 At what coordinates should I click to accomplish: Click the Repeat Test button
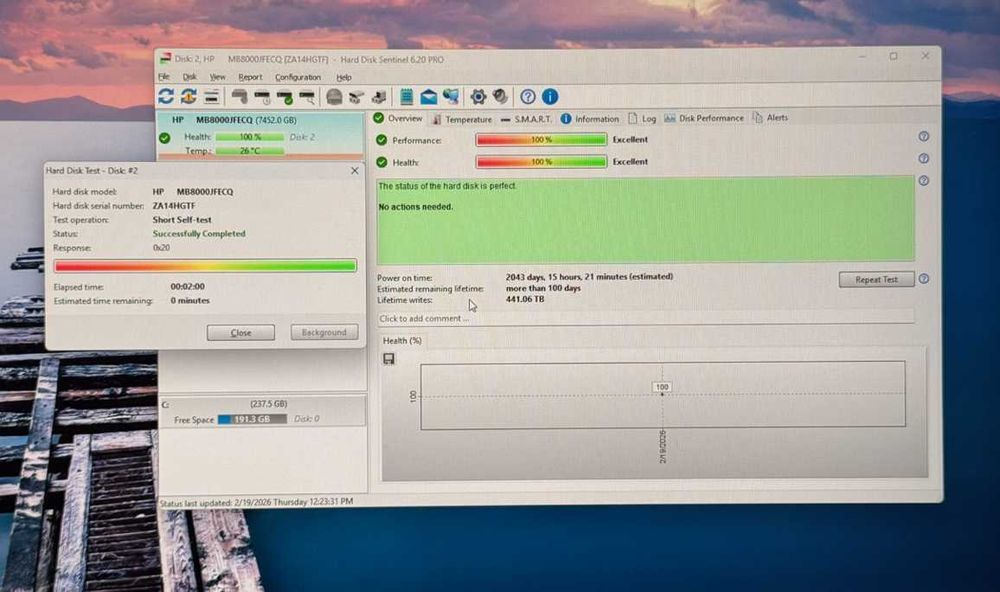(876, 279)
